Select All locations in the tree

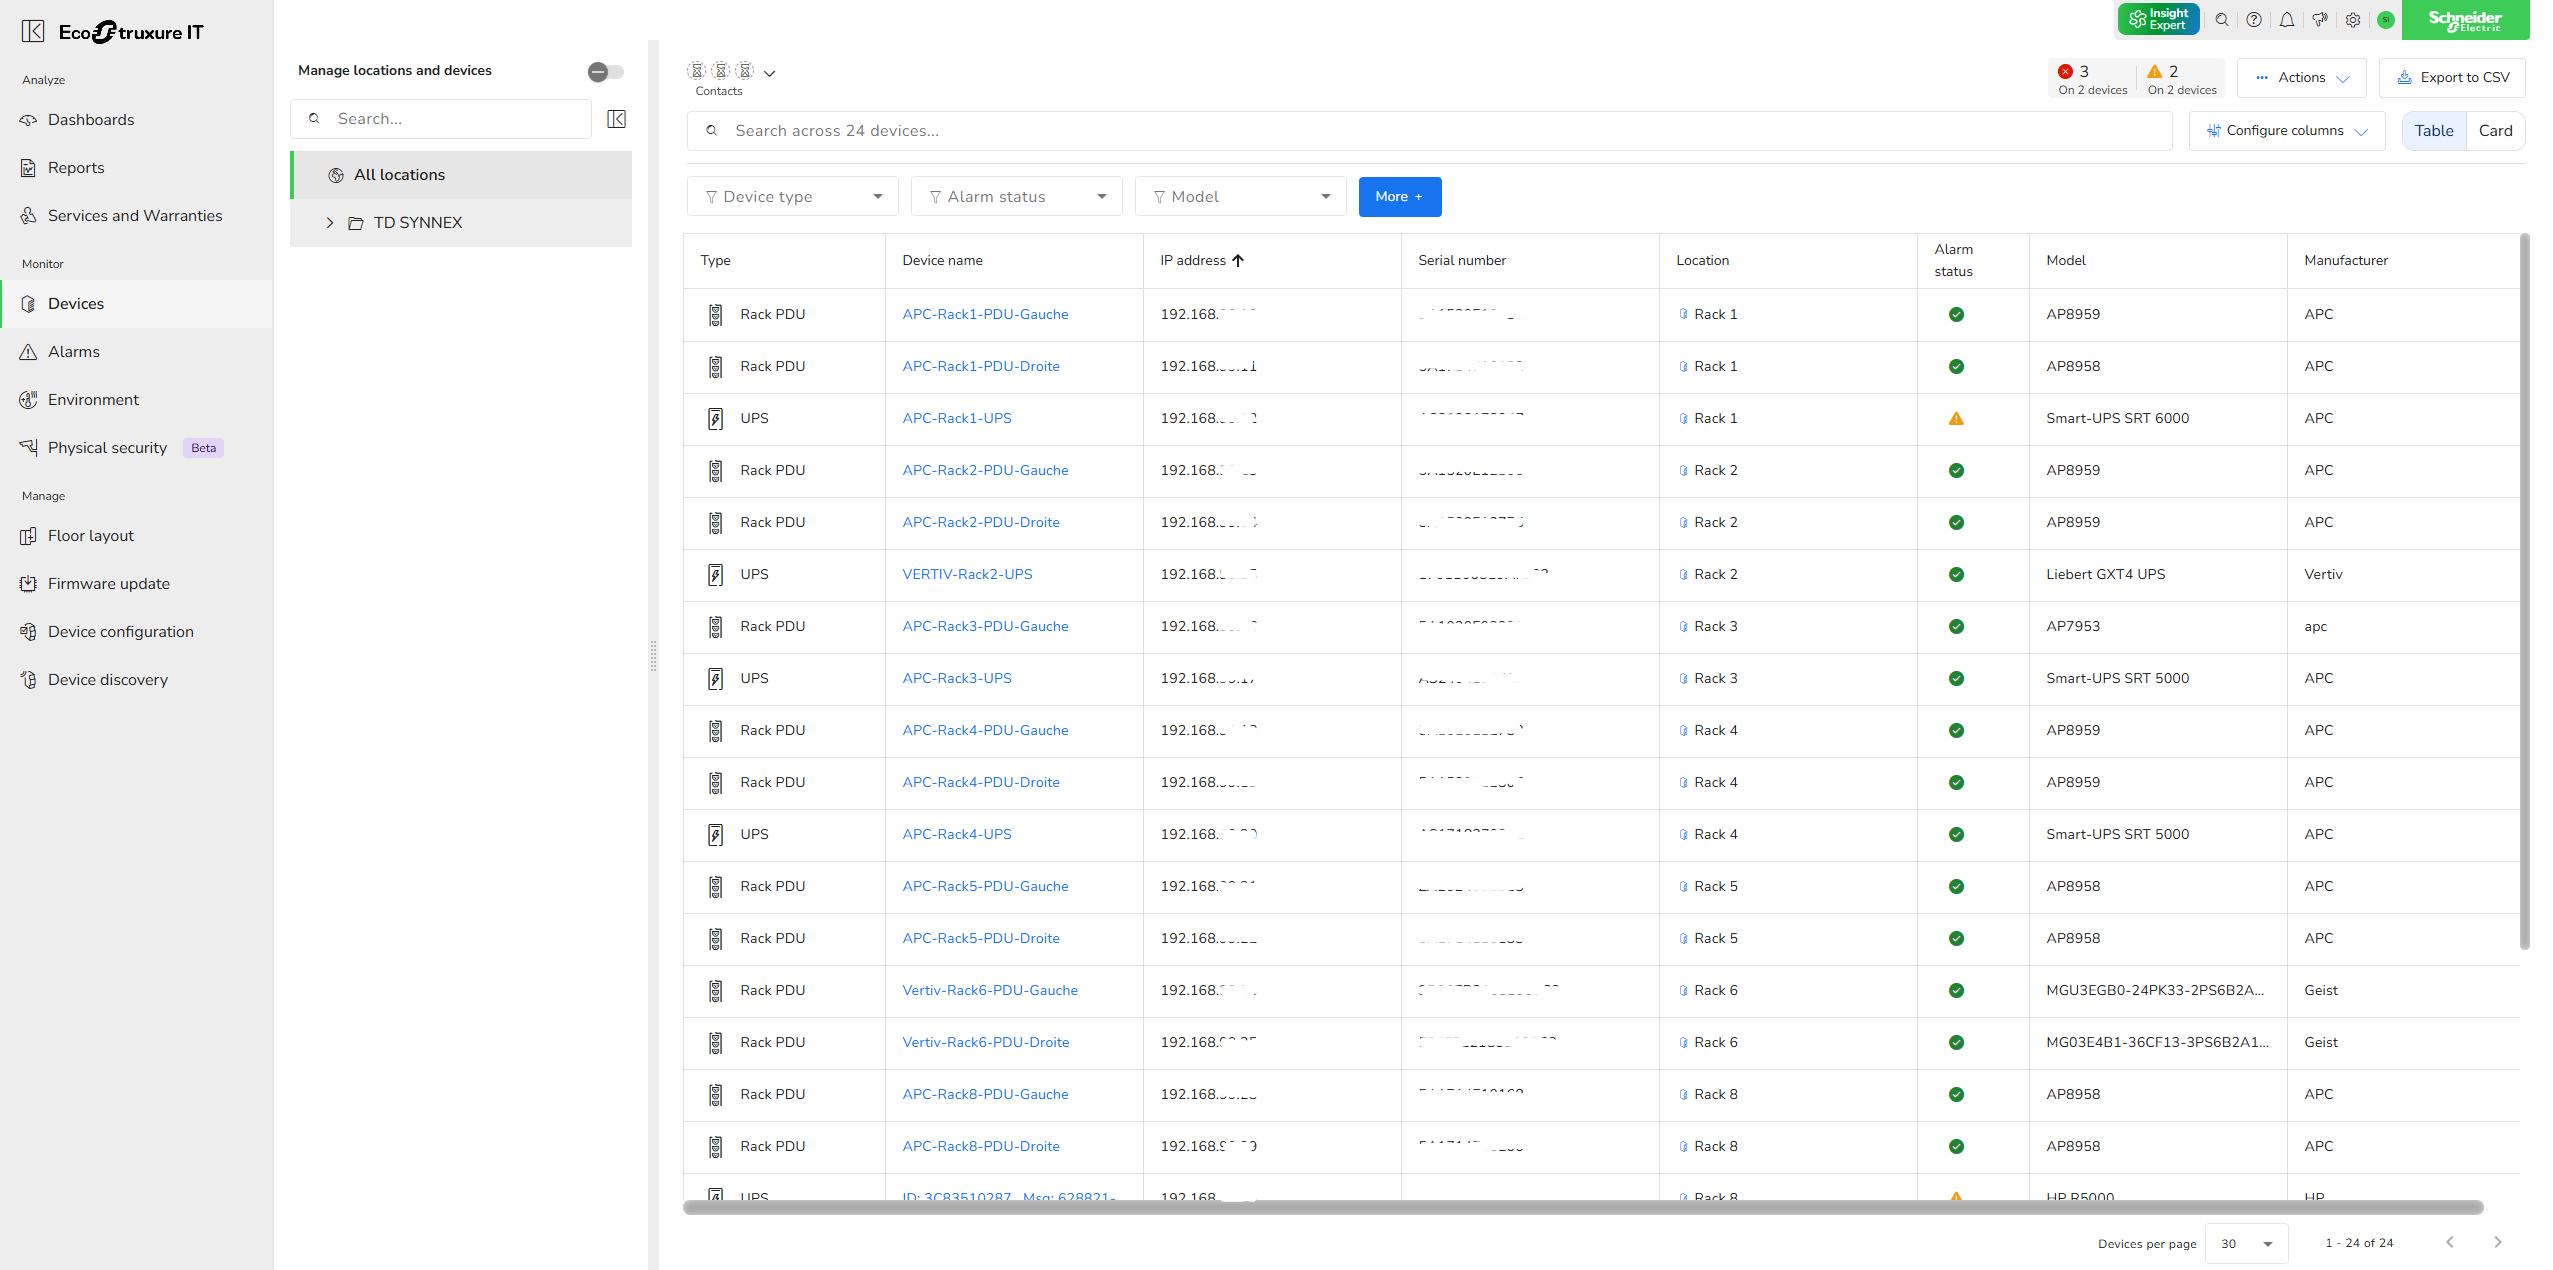click(x=461, y=175)
